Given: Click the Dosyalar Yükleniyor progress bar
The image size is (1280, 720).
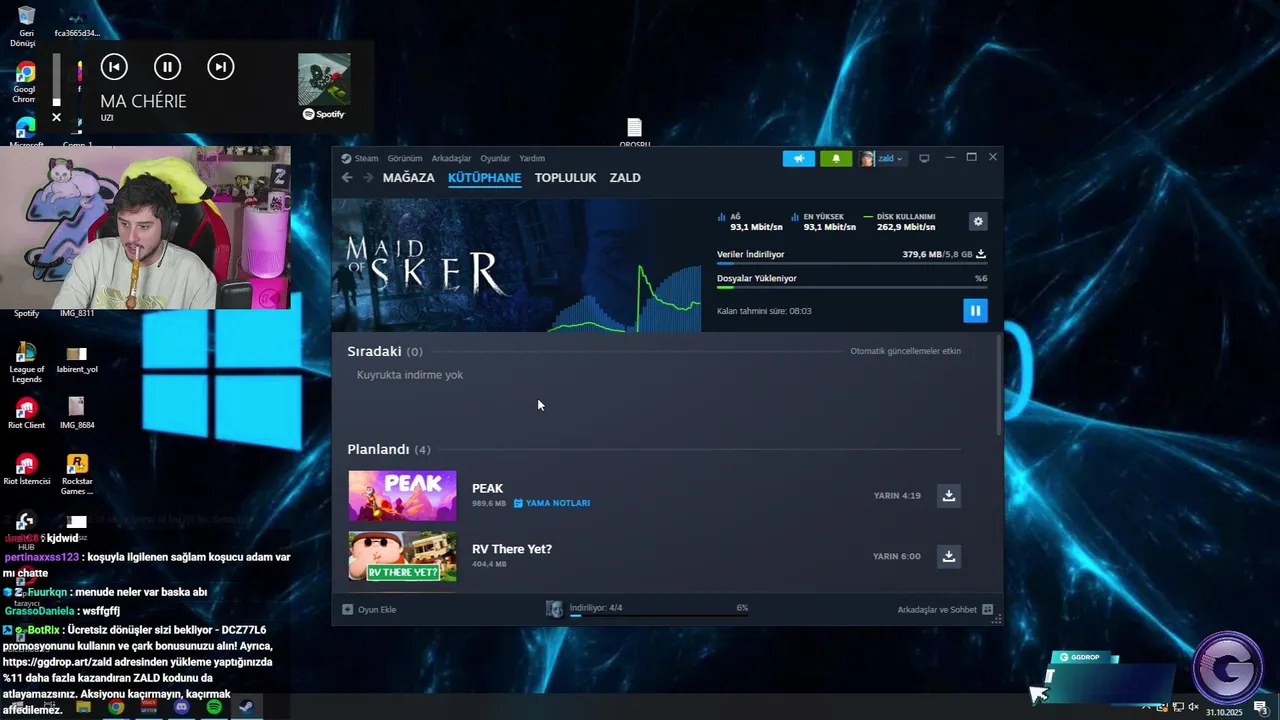Looking at the screenshot, I should point(851,288).
